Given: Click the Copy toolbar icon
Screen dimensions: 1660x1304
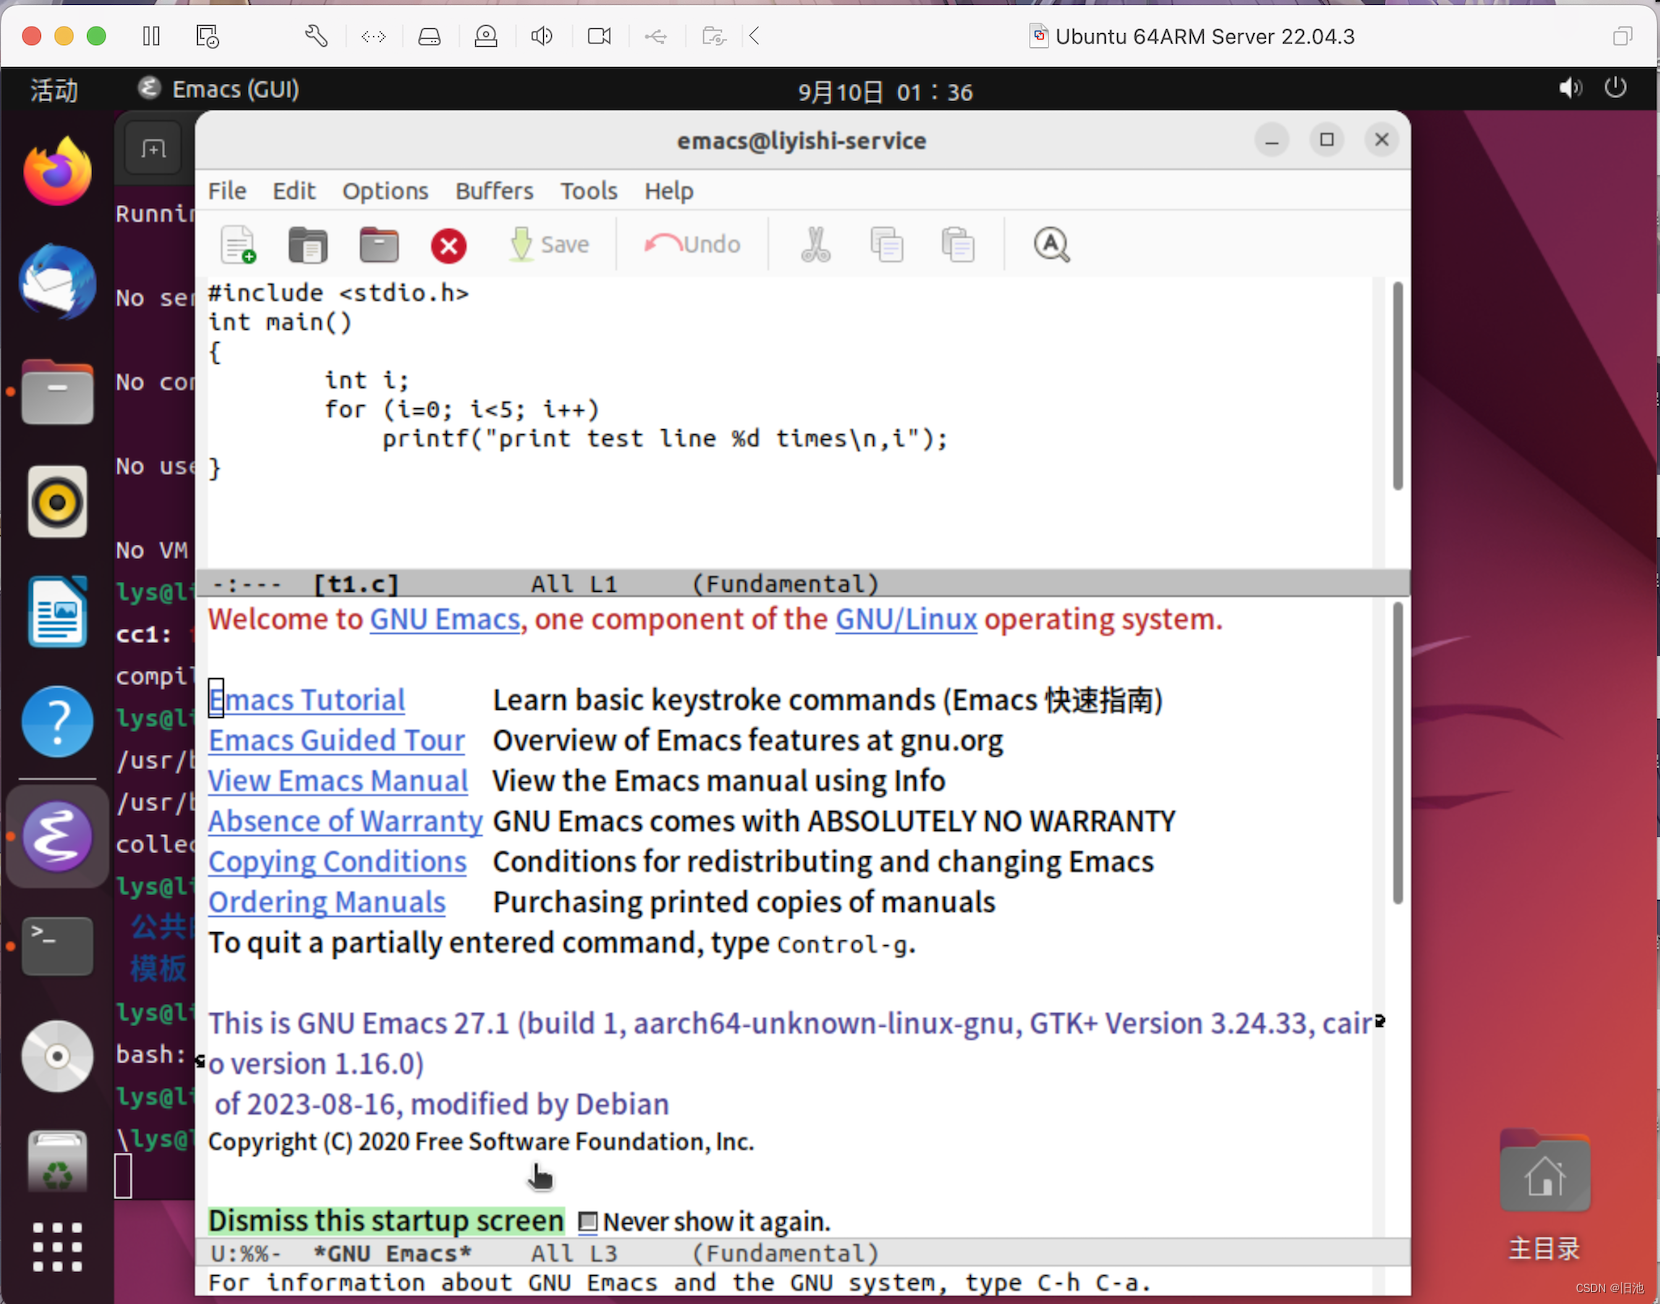Looking at the screenshot, I should tap(887, 245).
